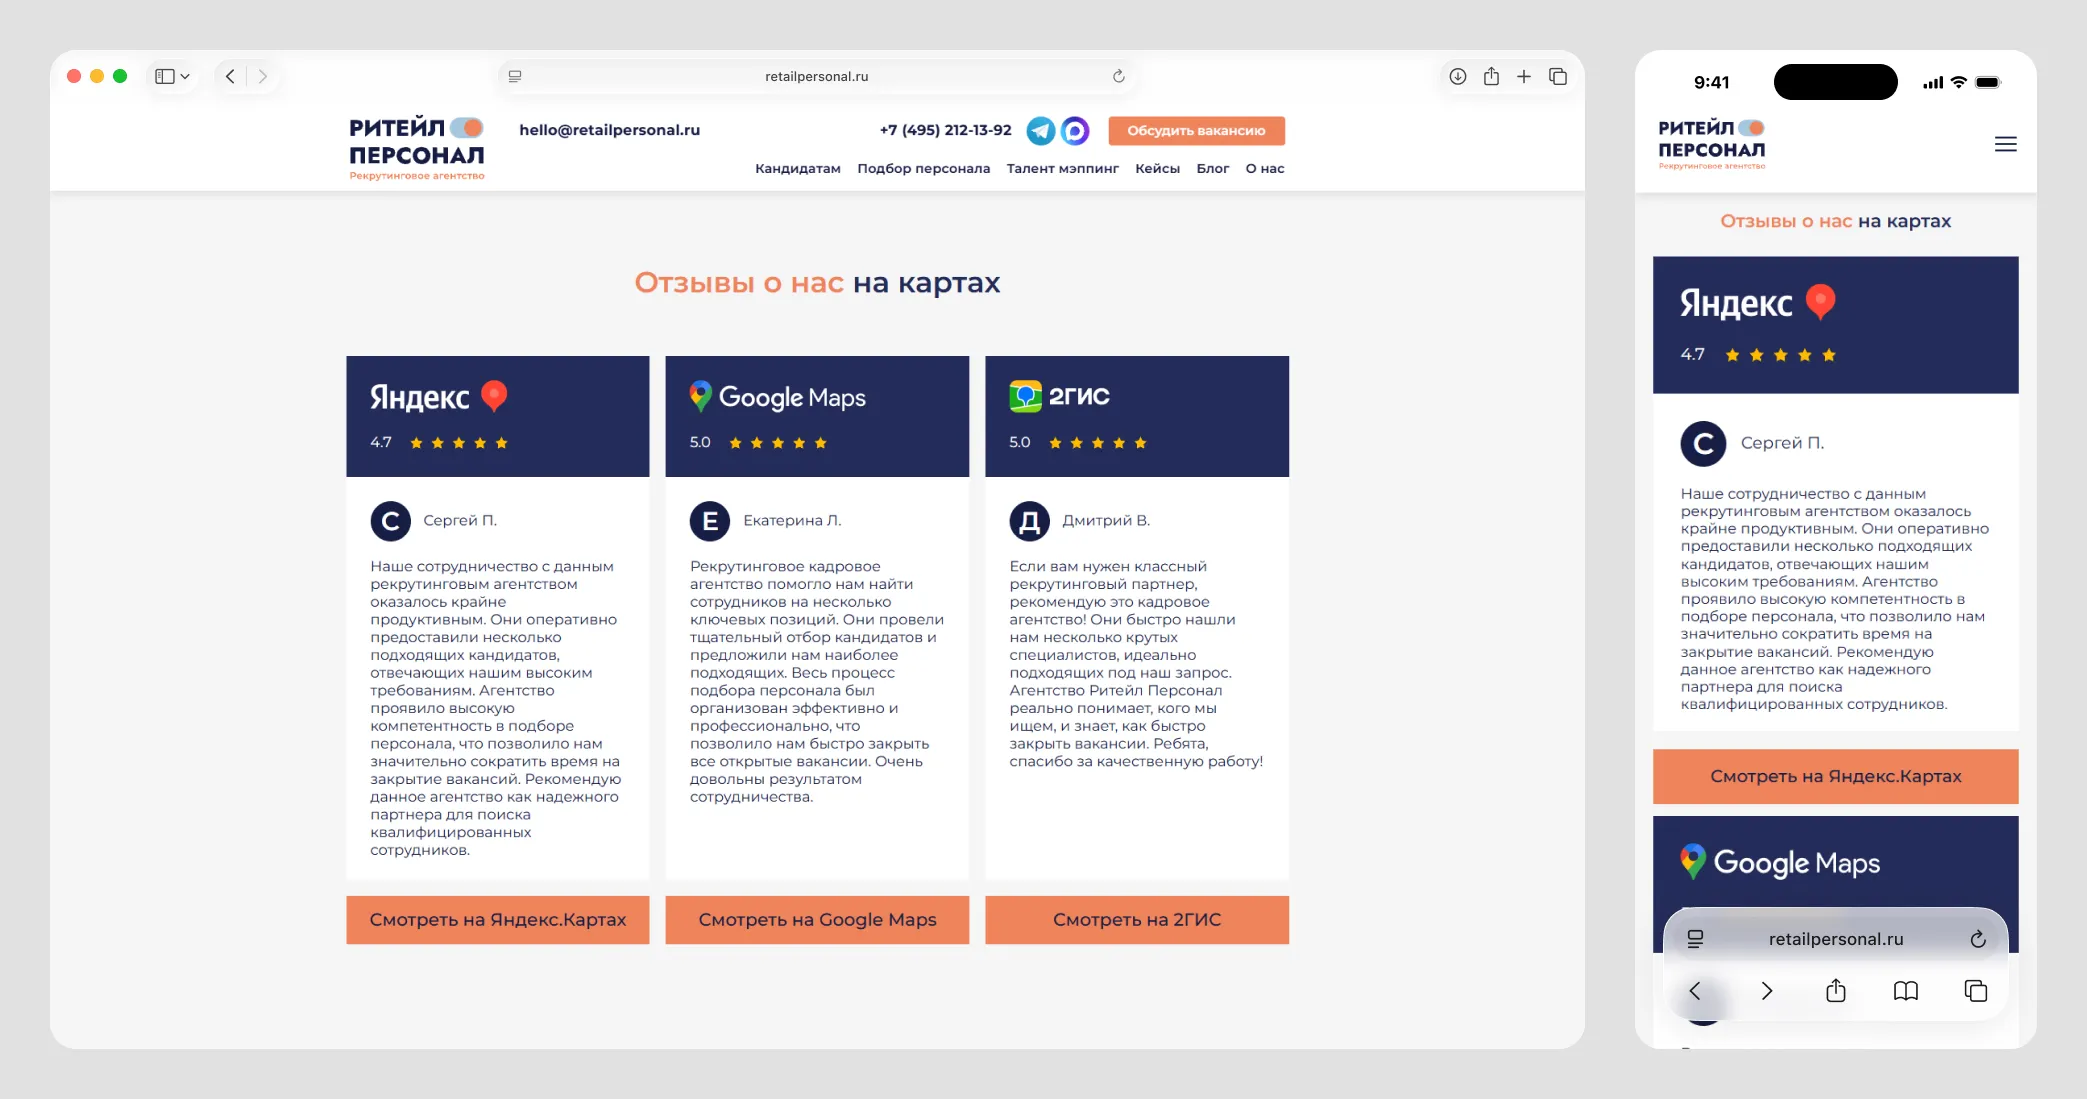2087x1099 pixels.
Task: Click the 5.0 rating in the 2ГИС card
Action: (1020, 442)
